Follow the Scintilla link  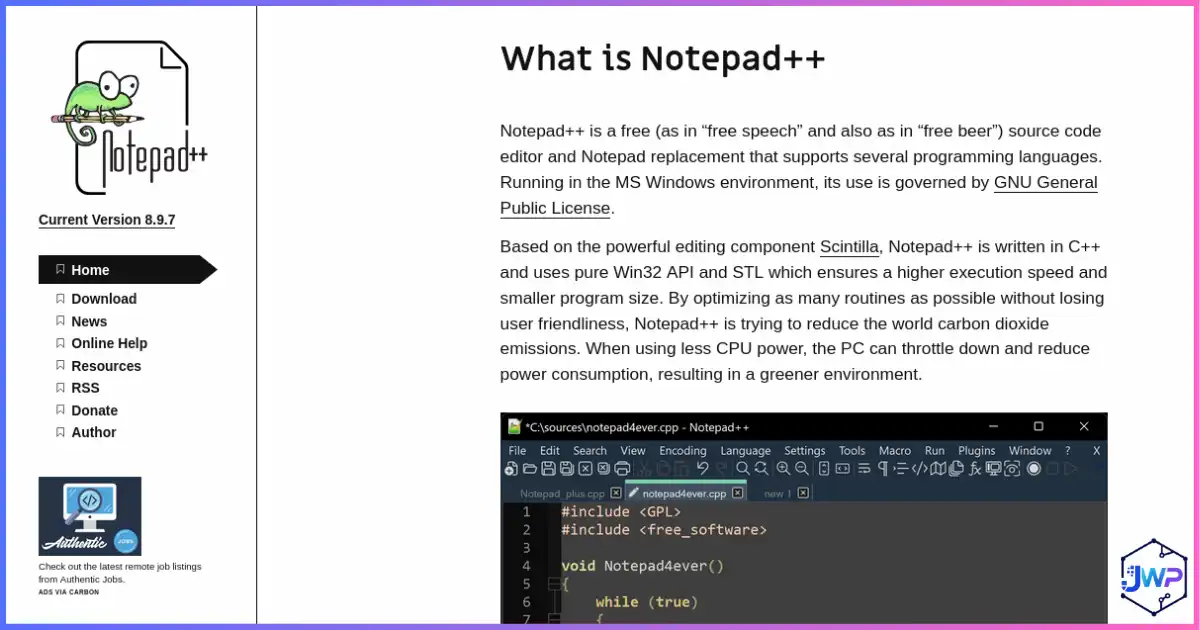click(849, 247)
